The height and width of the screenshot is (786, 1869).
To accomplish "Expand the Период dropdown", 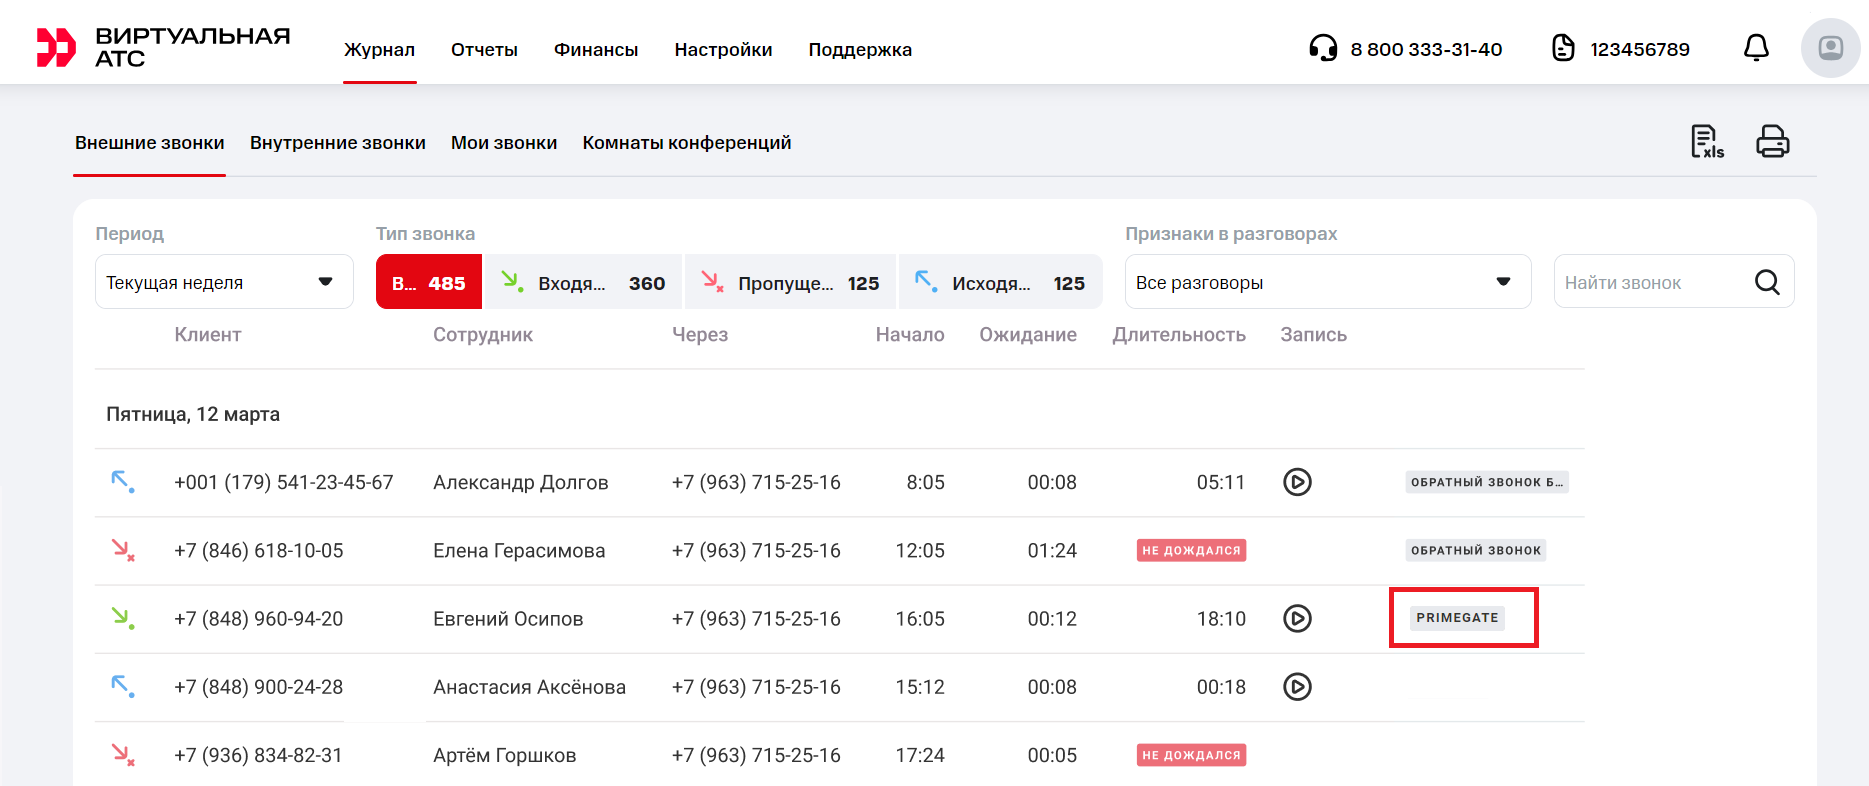I will [224, 283].
